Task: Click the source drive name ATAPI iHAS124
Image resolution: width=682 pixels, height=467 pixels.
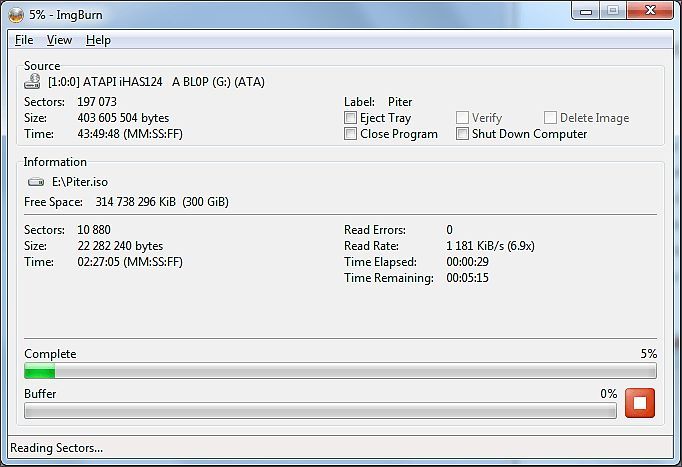Action: click(x=123, y=82)
